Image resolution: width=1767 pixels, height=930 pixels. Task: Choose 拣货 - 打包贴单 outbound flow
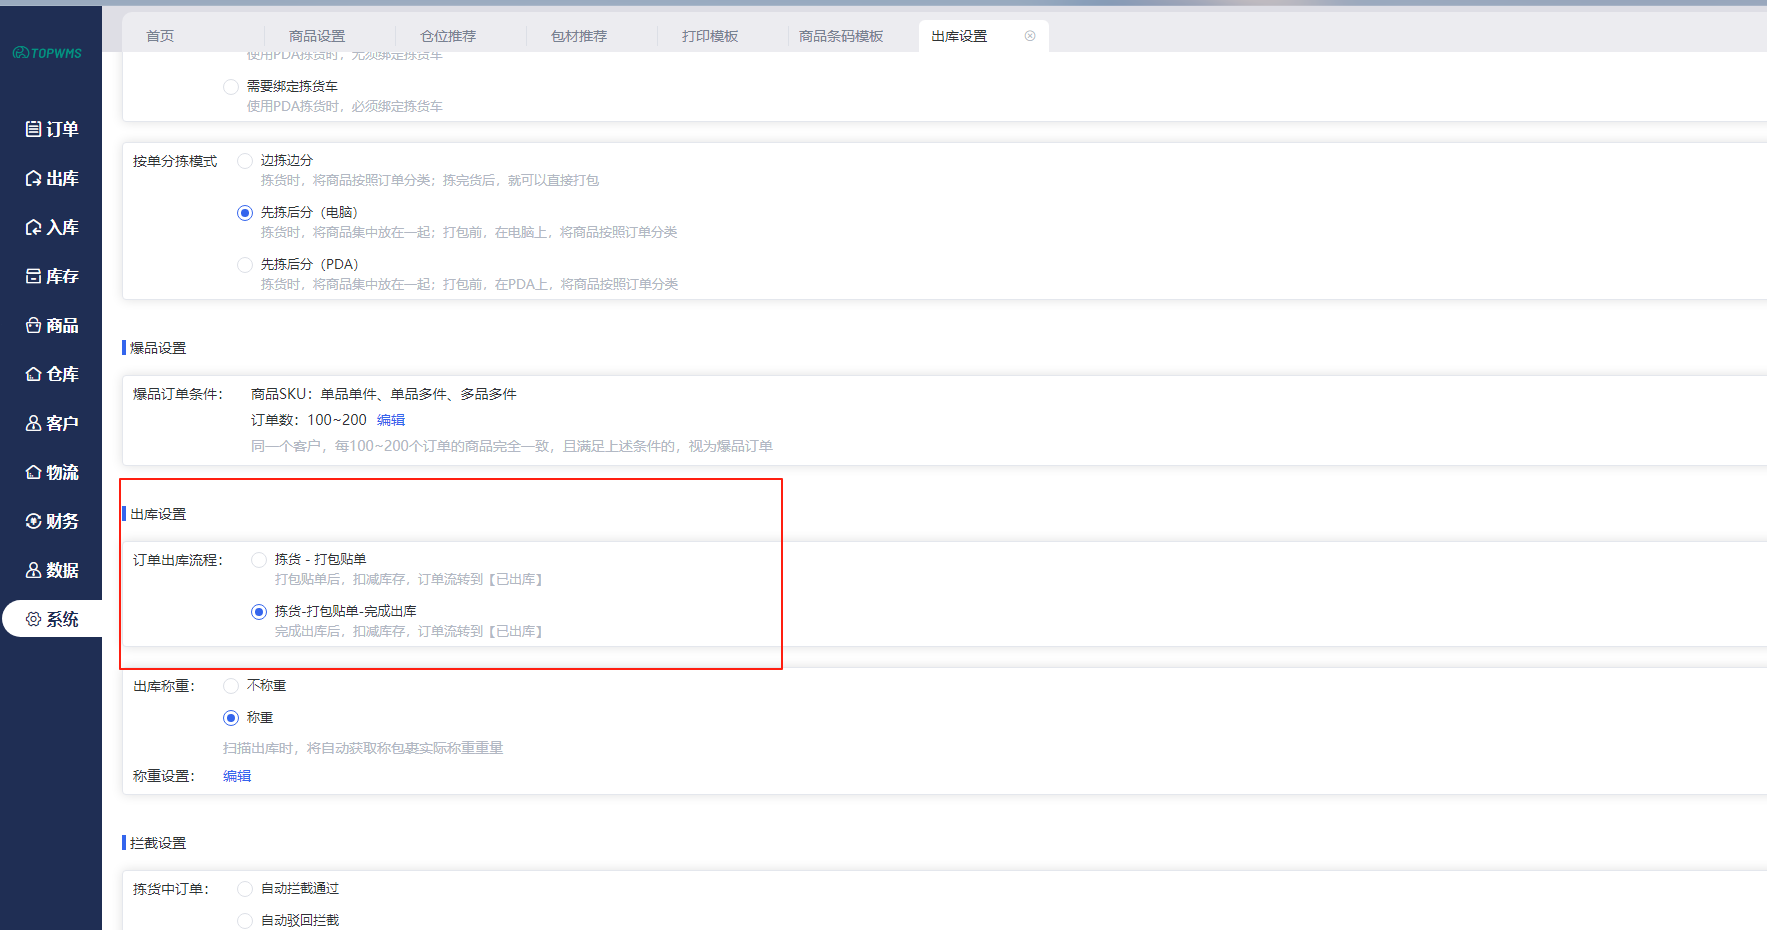click(x=259, y=560)
